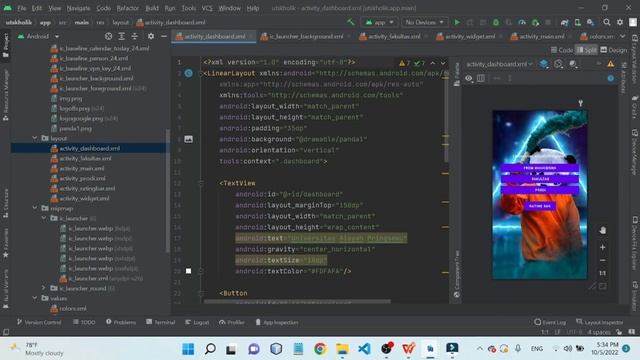This screenshot has height=360, width=640.
Task: Click the night mode icon in preview toolbar
Action: click(x=573, y=64)
